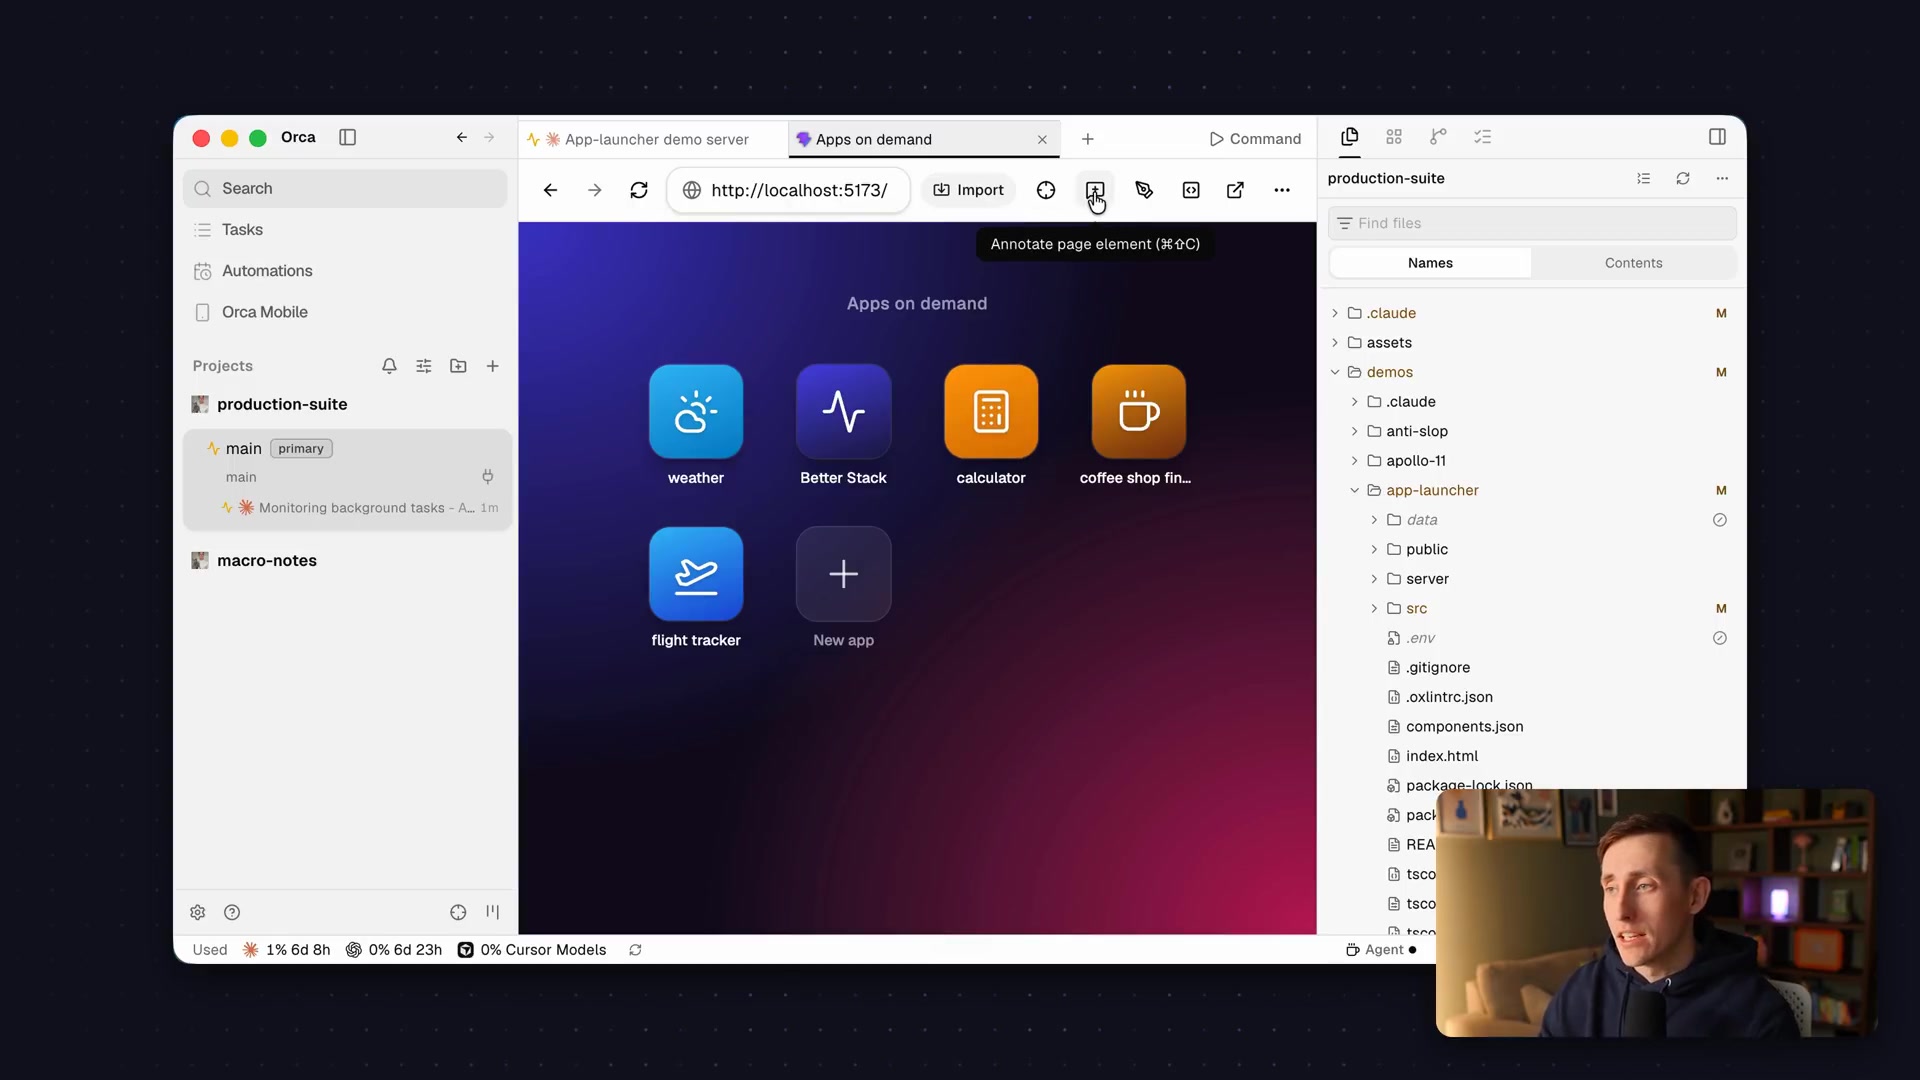Open the coffee shop finder app
Screen dimensions: 1920x1080
click(1139, 412)
